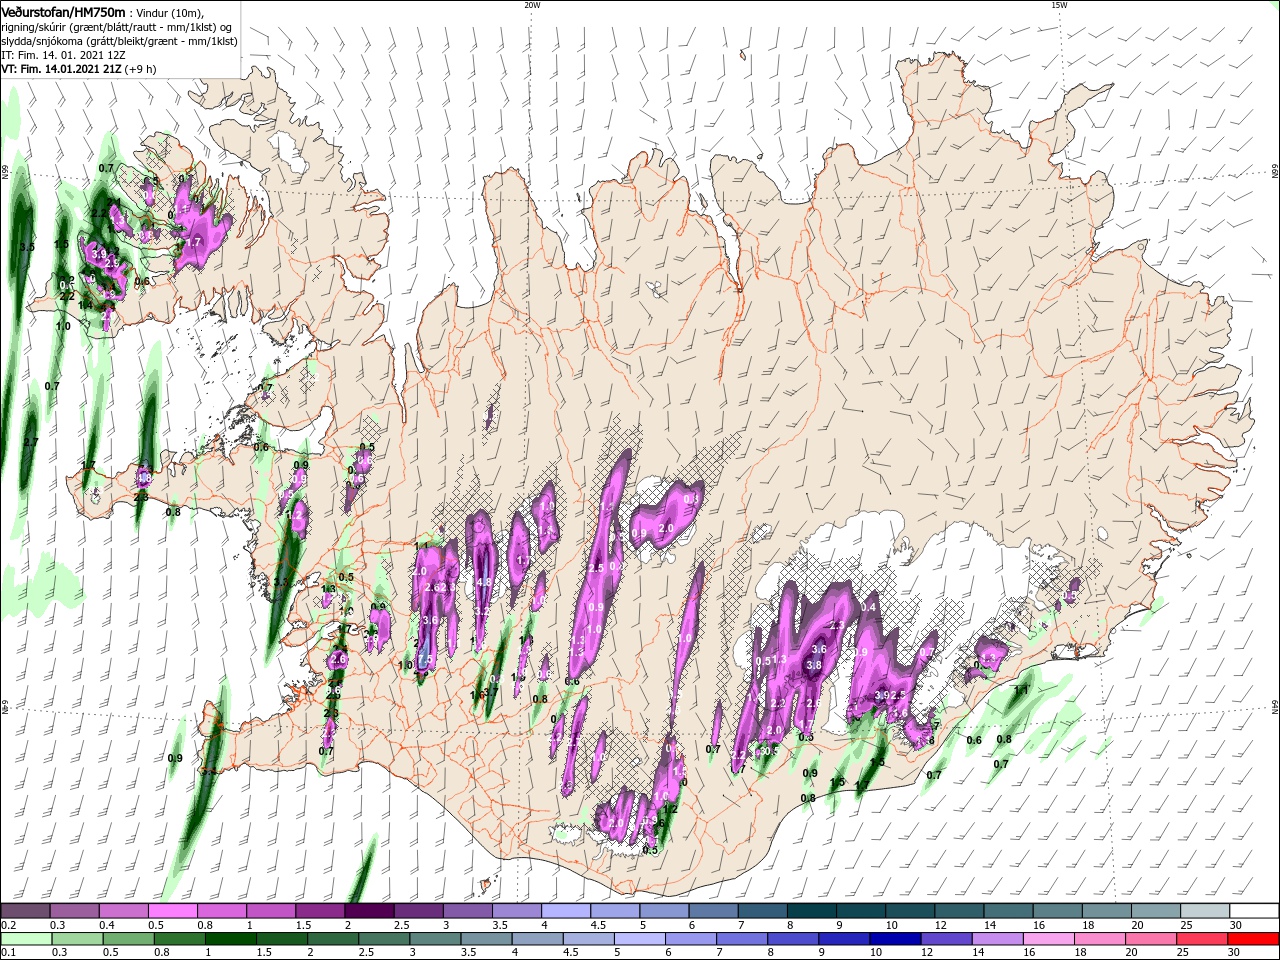1280x960 pixels.
Task: Click the forecast offset text (+9 h)
Action: 141,69
